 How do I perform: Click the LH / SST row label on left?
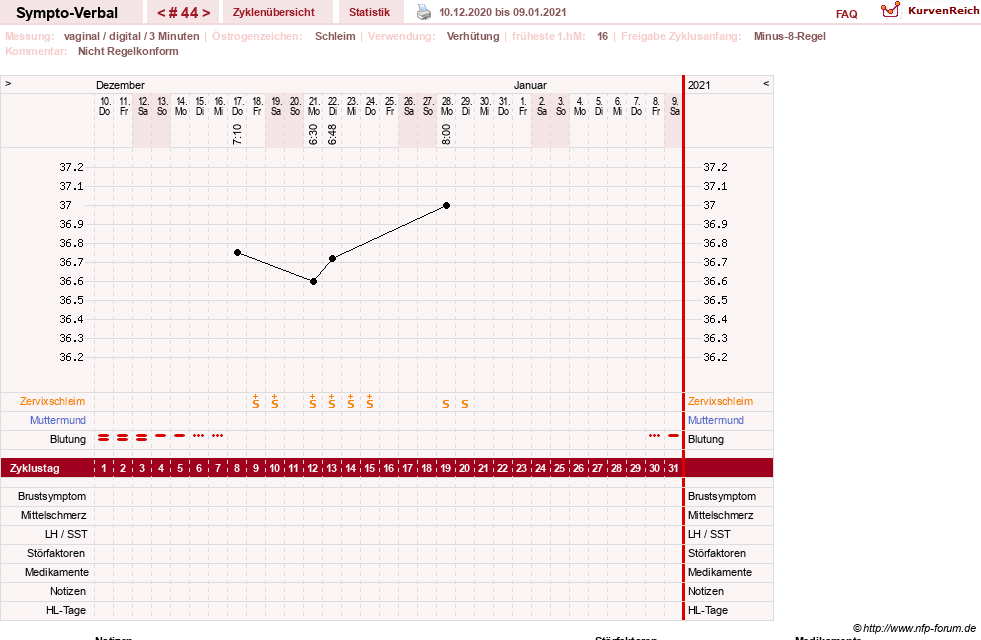(66, 534)
